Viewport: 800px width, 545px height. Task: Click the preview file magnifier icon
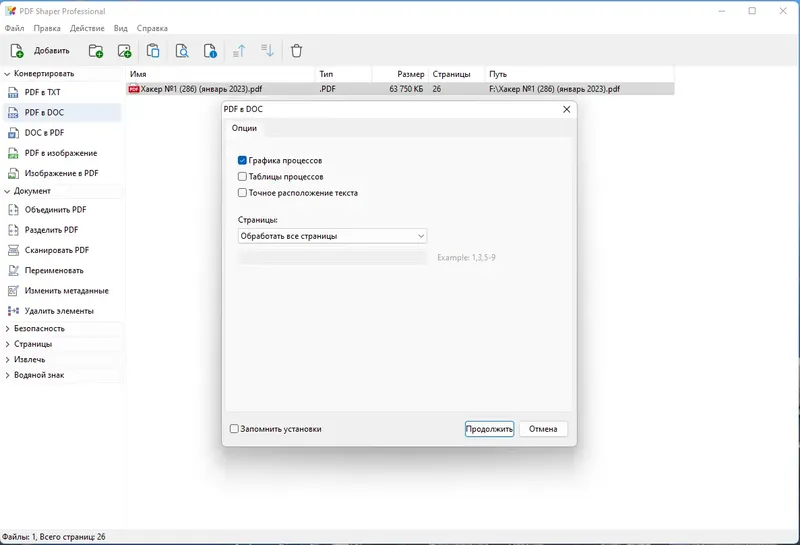click(182, 51)
